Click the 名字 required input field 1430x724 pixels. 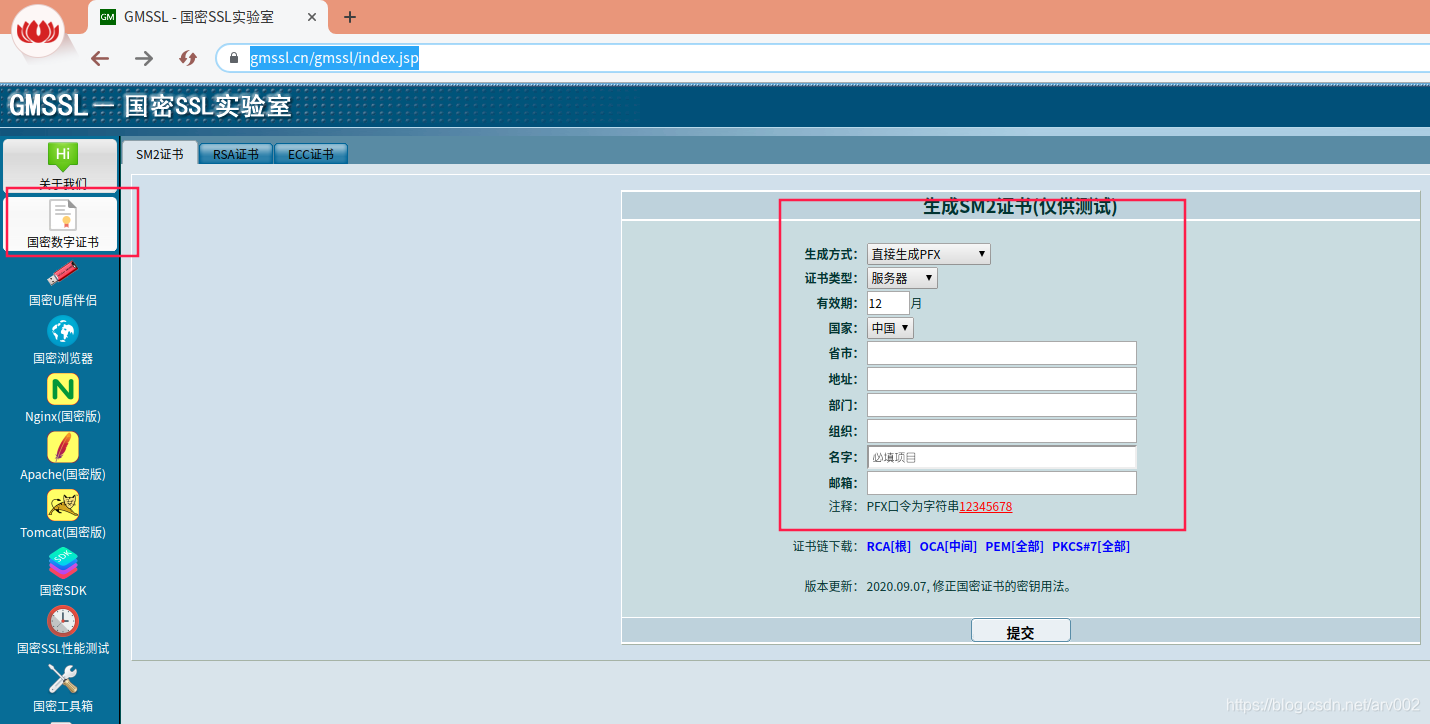click(x=1002, y=457)
